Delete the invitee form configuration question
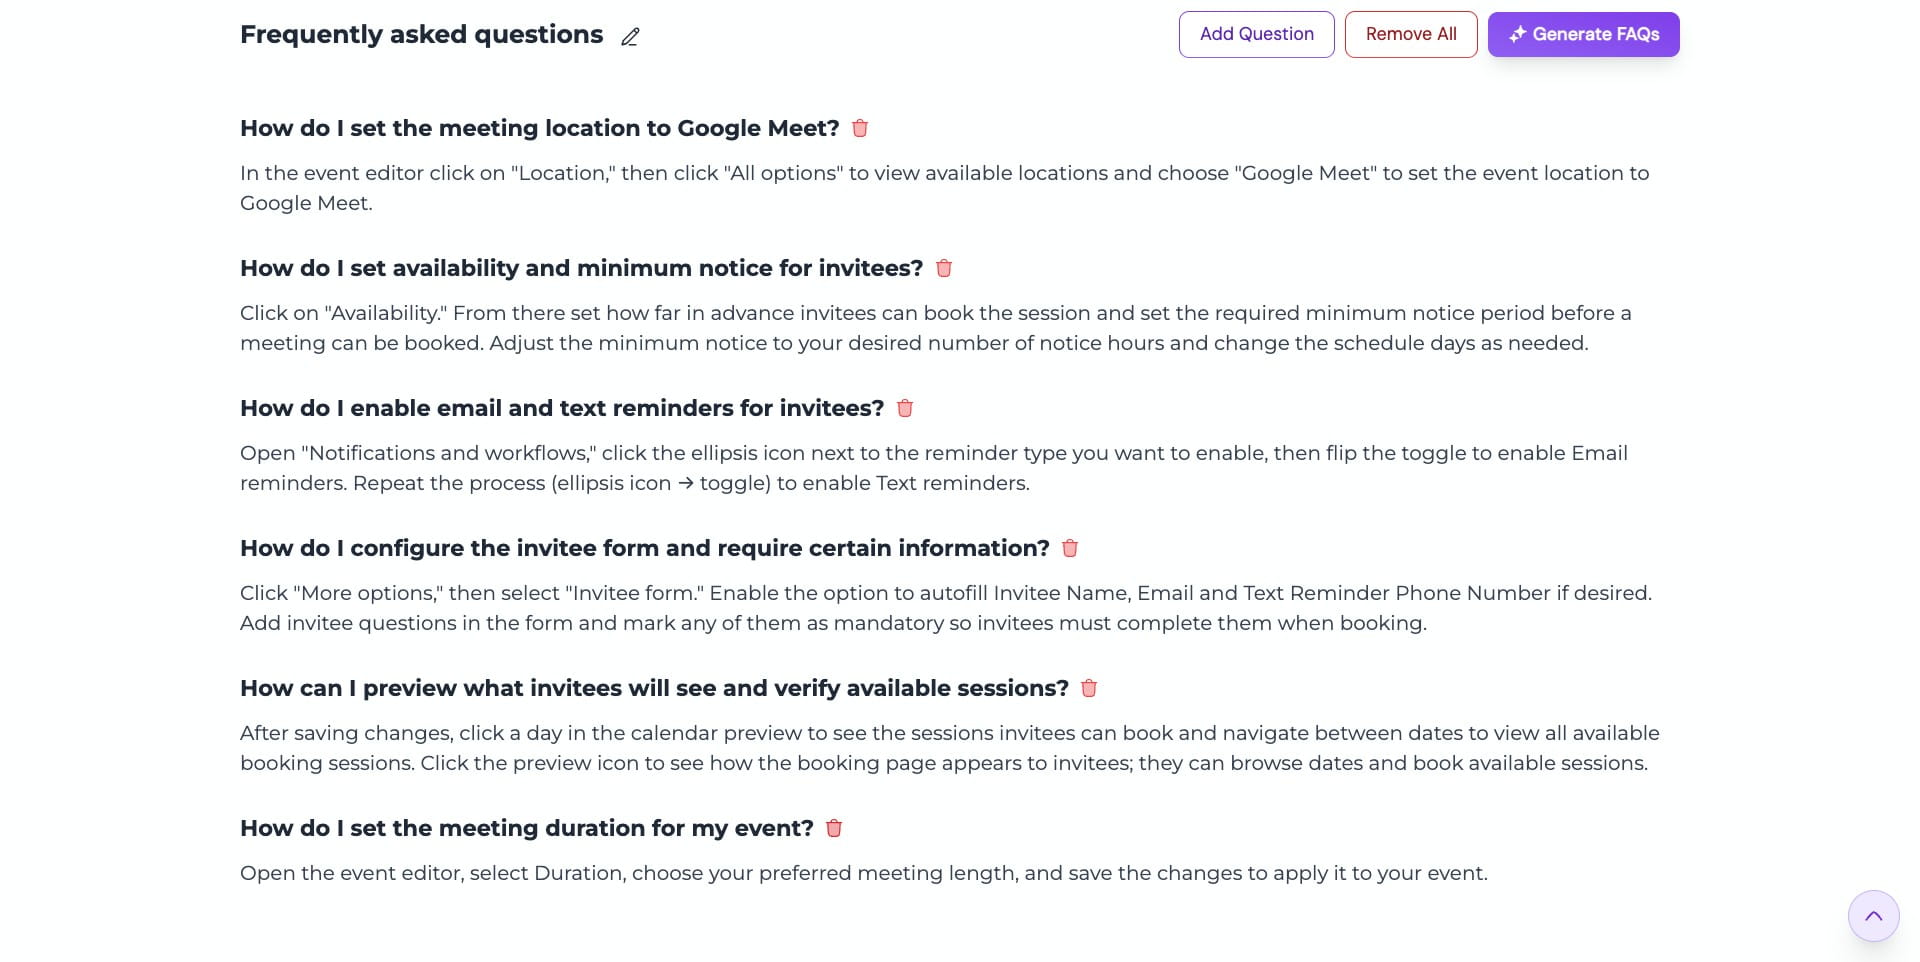Screen dimensions: 1920x962 pyautogui.click(x=1069, y=548)
